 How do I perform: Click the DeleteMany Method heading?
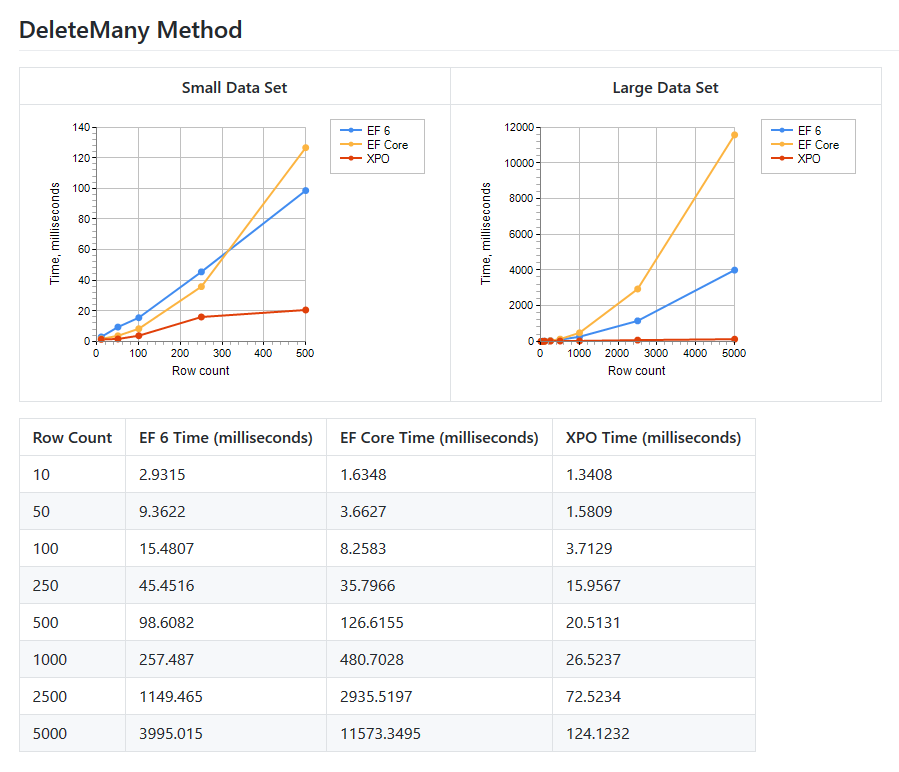[x=130, y=30]
